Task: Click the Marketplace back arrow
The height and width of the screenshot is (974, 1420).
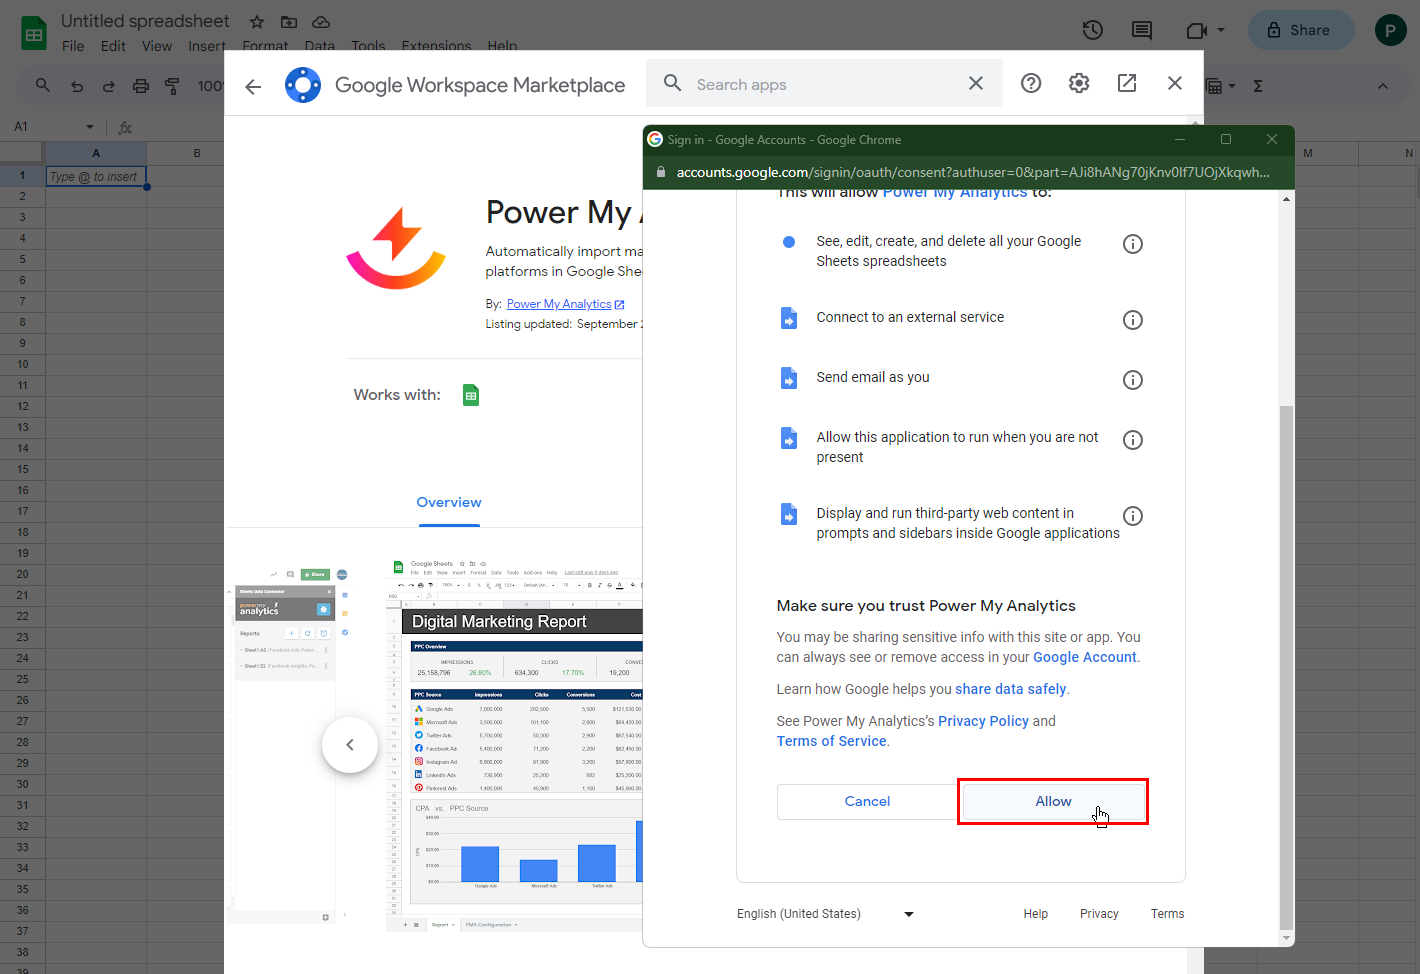Action: coord(253,86)
